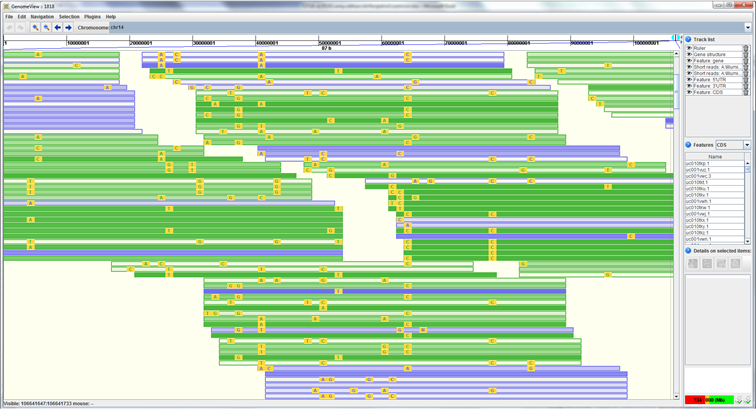Screen dimensions: 756x409
Task: Click the fourth icon in the Details toolbar
Action: point(735,263)
